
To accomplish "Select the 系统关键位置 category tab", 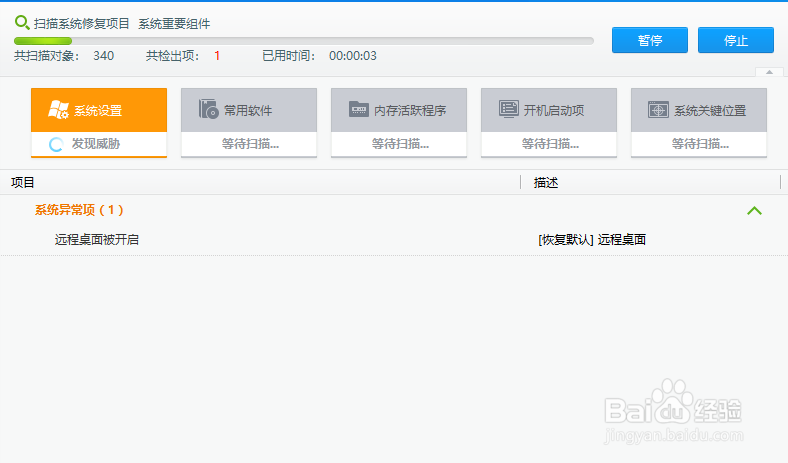I will 699,110.
